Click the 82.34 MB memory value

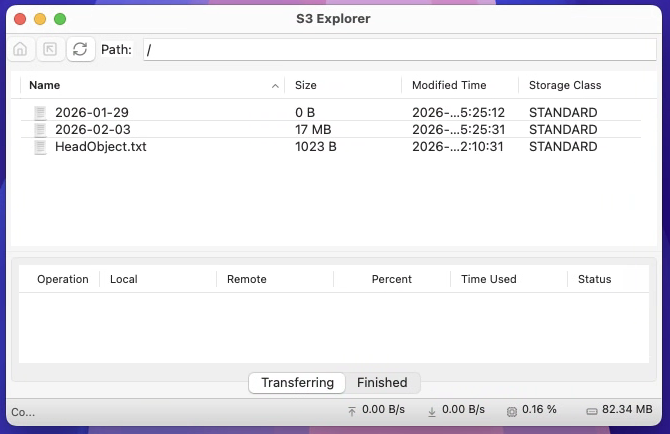[627, 409]
